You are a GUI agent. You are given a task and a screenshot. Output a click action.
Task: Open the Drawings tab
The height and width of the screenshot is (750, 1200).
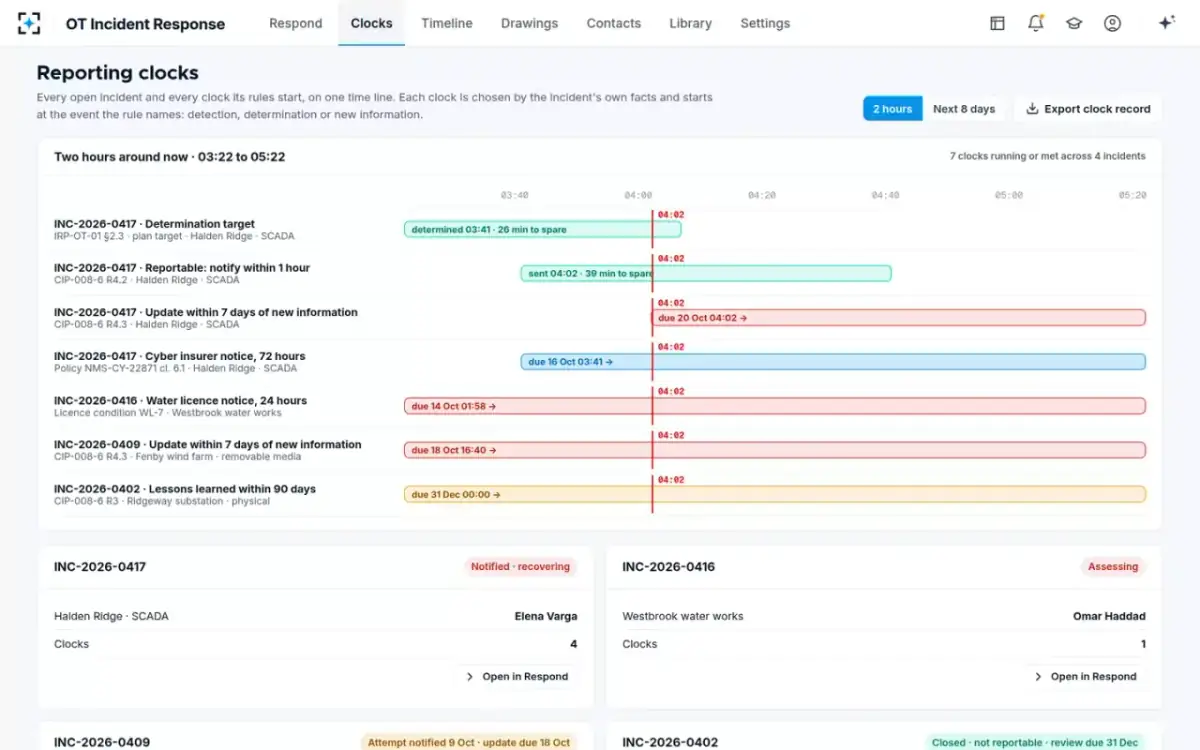(x=529, y=23)
